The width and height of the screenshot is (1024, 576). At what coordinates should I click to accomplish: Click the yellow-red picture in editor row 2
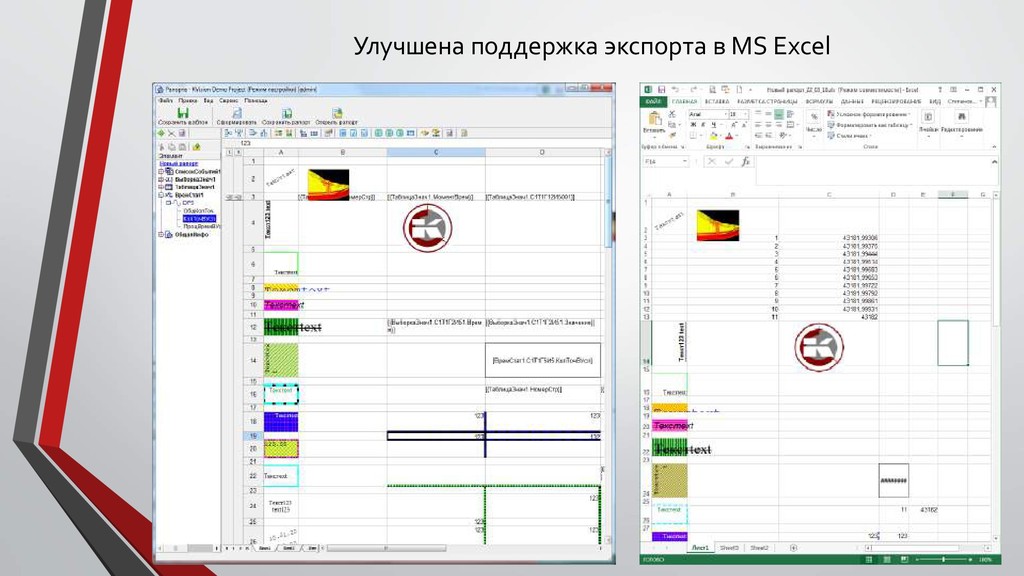tap(328, 185)
